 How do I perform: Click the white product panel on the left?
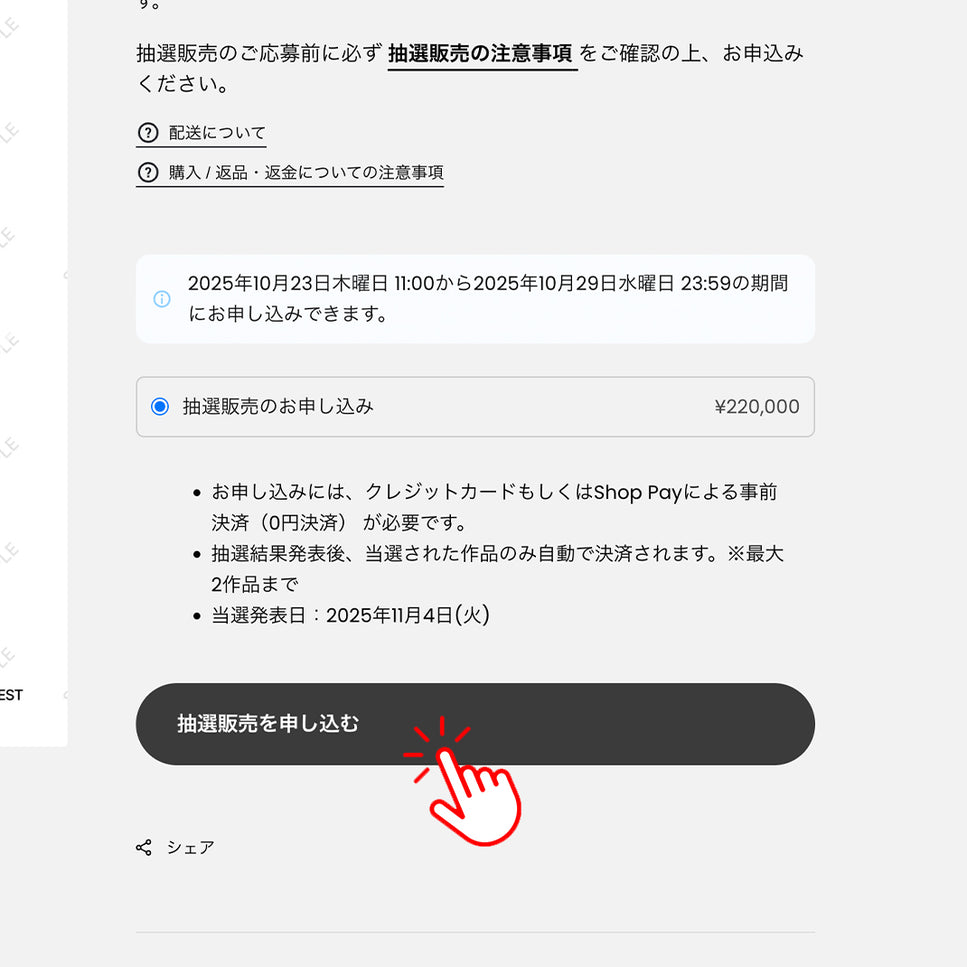click(33, 373)
